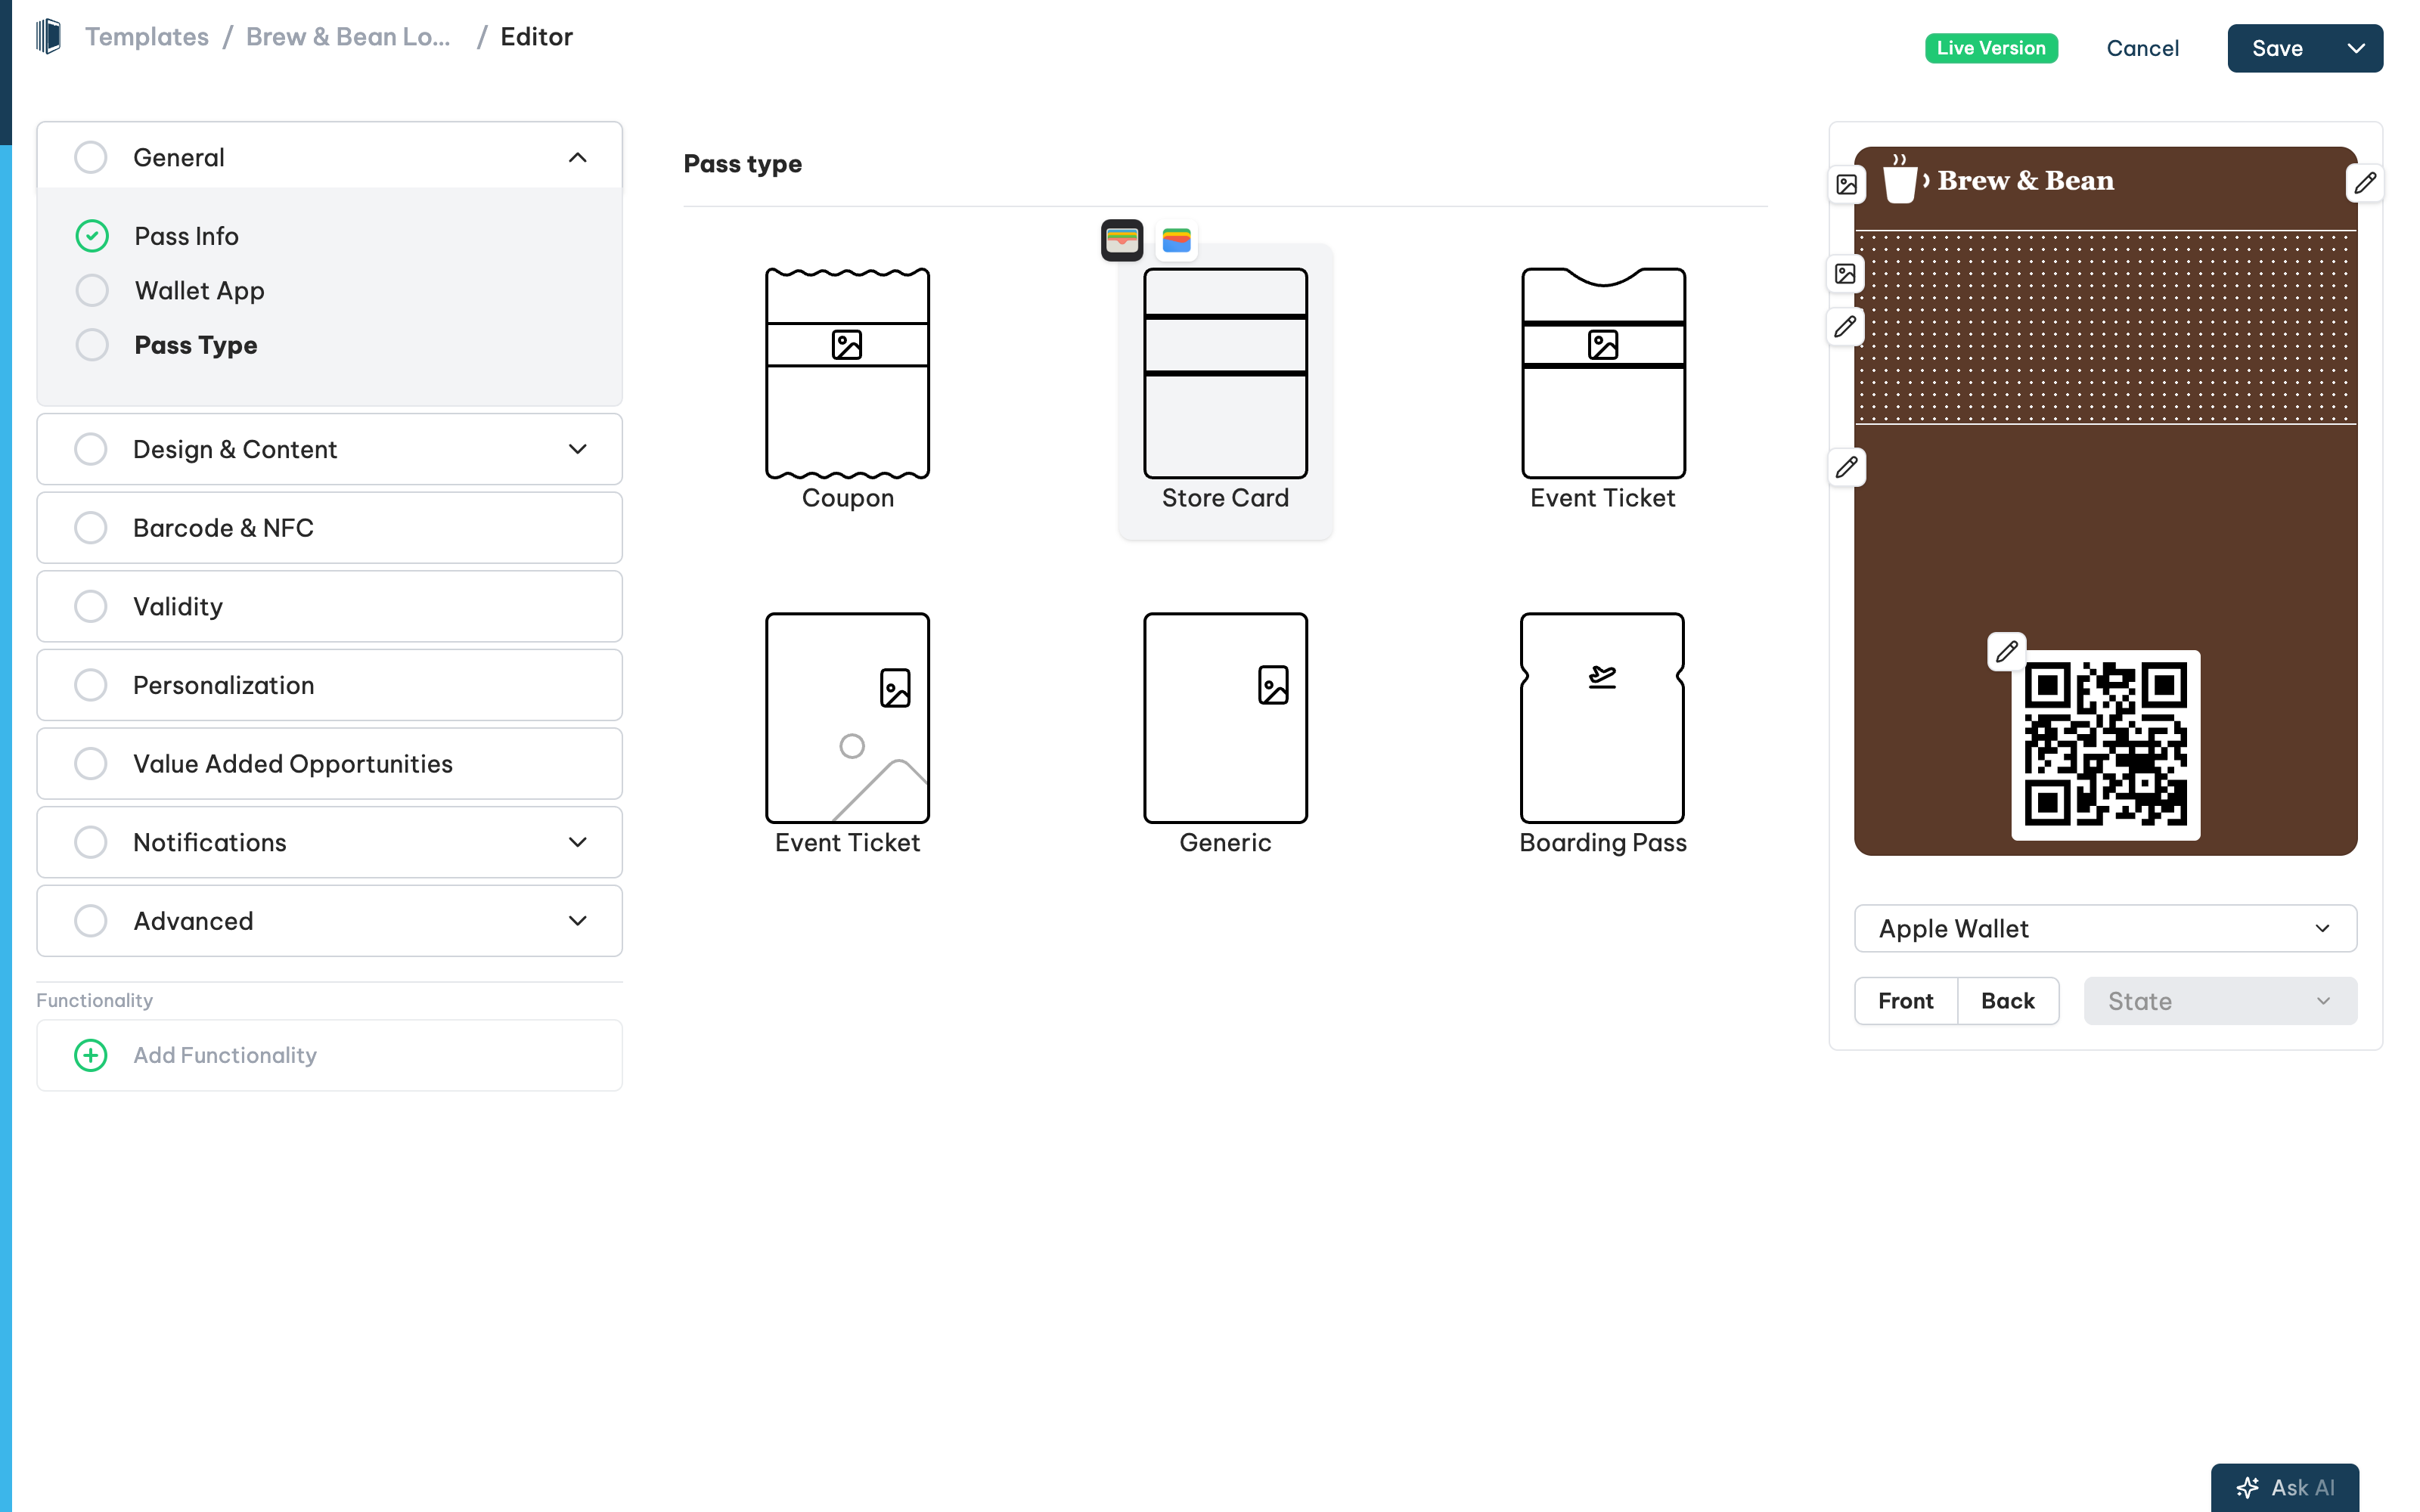This screenshot has height=1512, width=2420.
Task: Go to Templates breadcrumb
Action: (147, 37)
